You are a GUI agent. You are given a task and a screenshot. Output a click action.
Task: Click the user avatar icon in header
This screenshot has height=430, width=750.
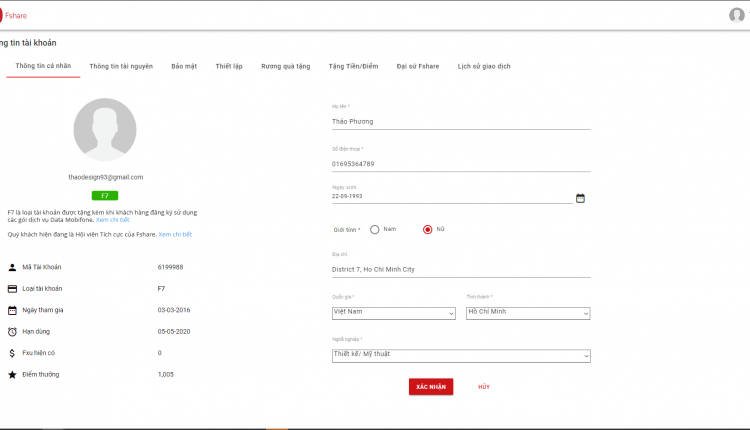[x=737, y=15]
